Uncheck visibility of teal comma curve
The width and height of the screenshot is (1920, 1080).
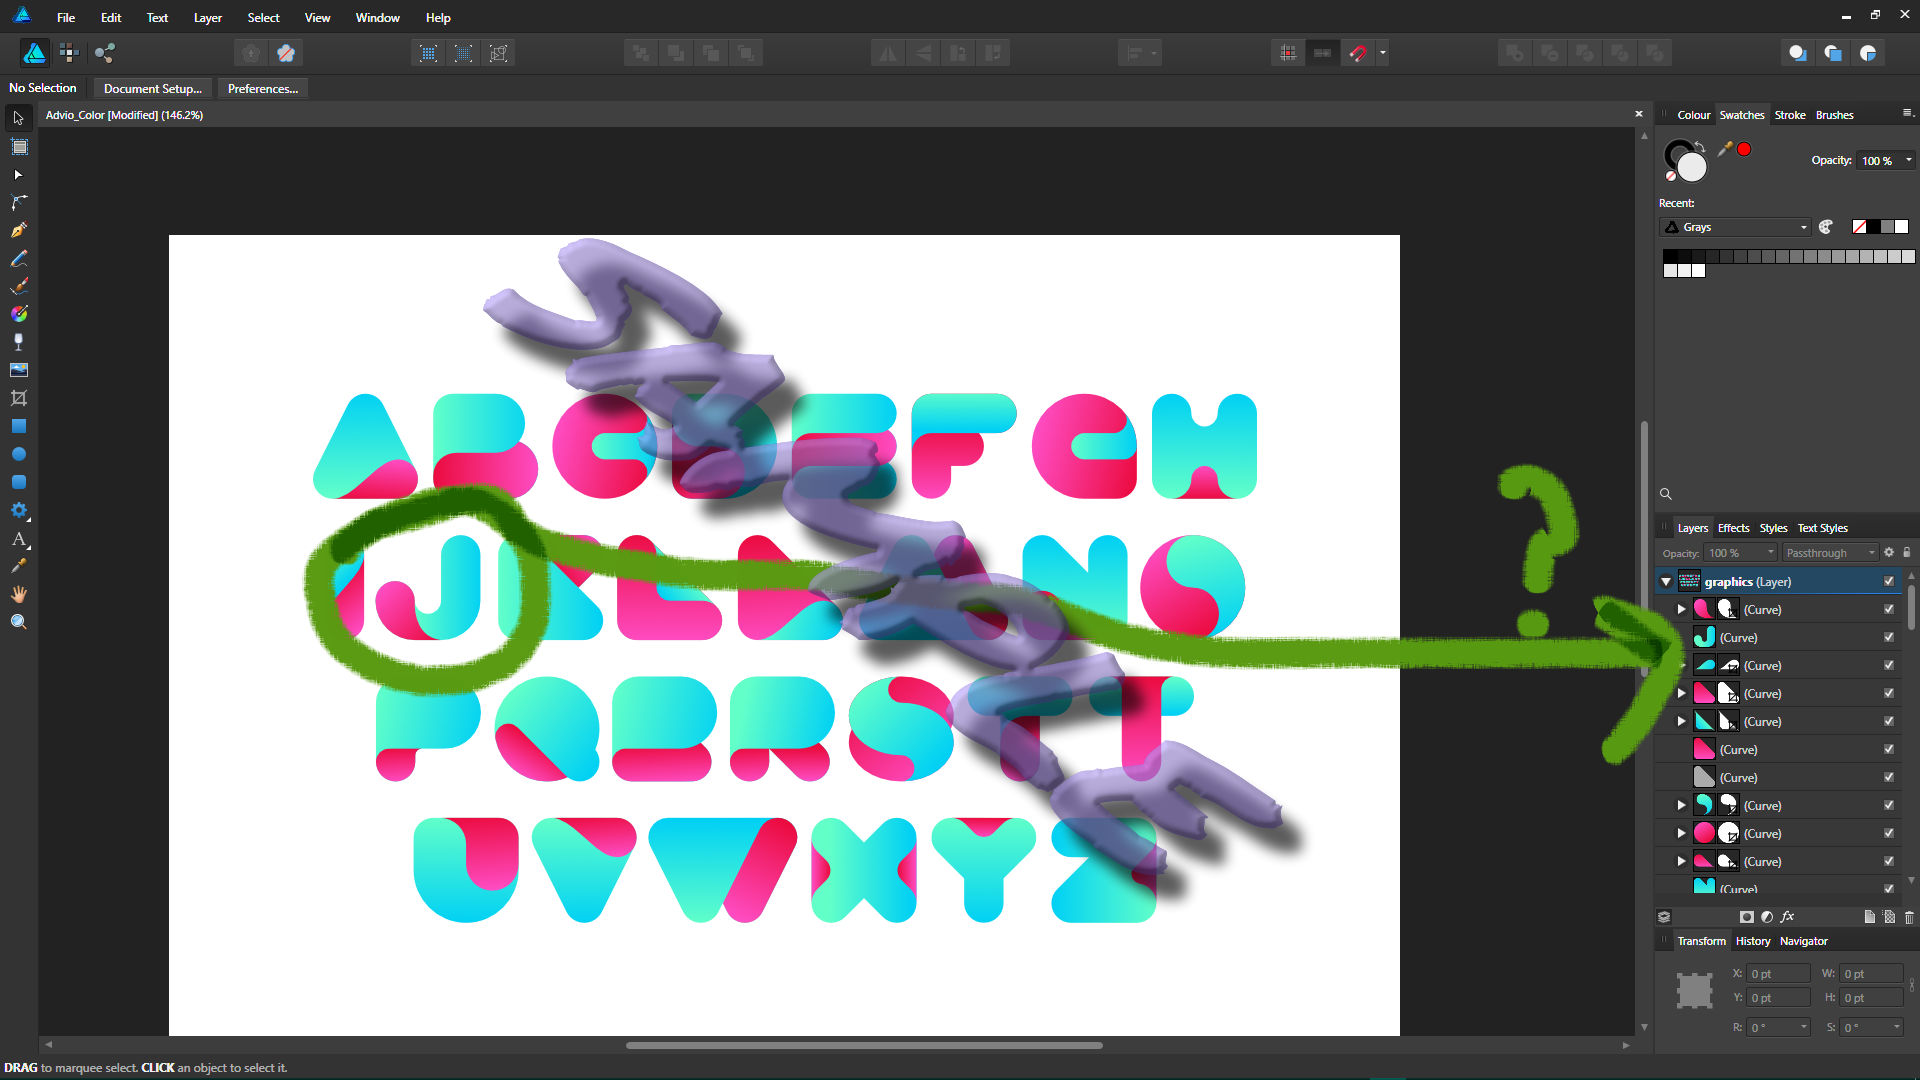click(x=1889, y=805)
